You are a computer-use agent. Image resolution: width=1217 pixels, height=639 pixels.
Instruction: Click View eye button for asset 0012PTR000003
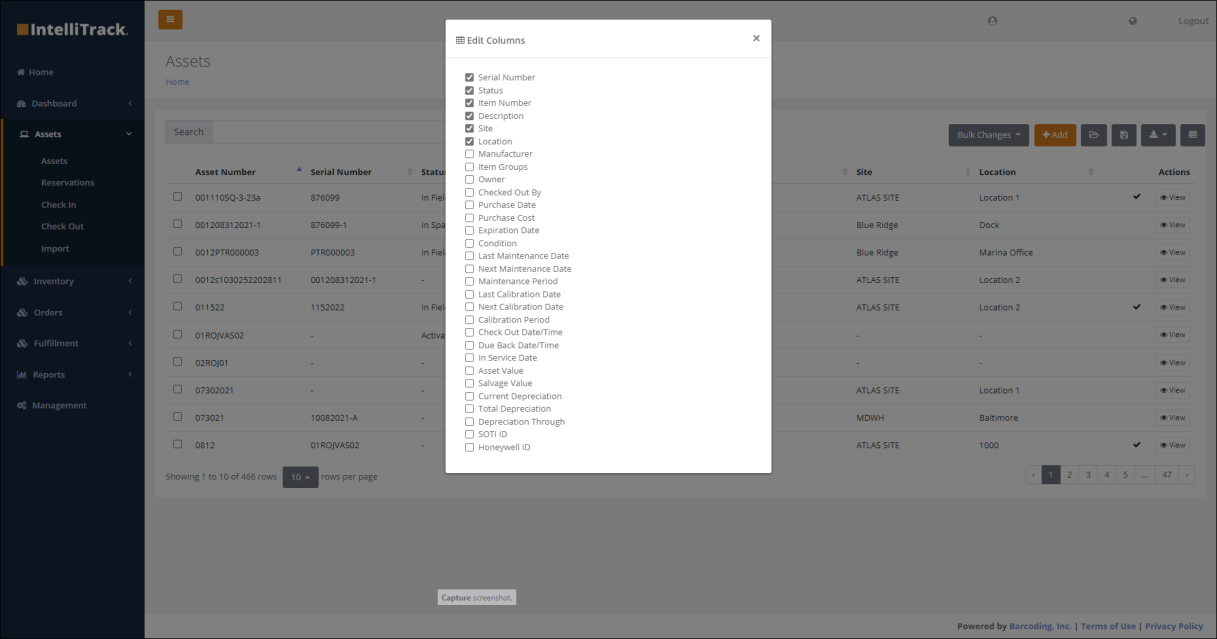coord(1173,253)
